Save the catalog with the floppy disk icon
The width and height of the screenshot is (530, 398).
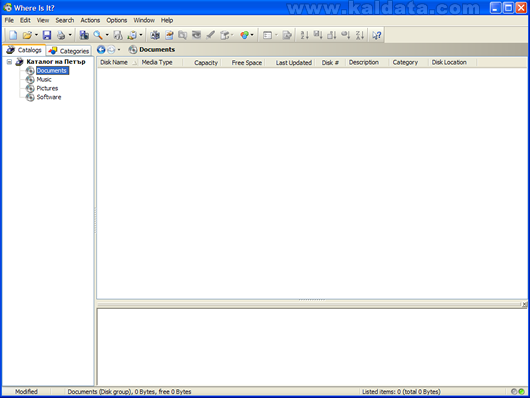47,35
